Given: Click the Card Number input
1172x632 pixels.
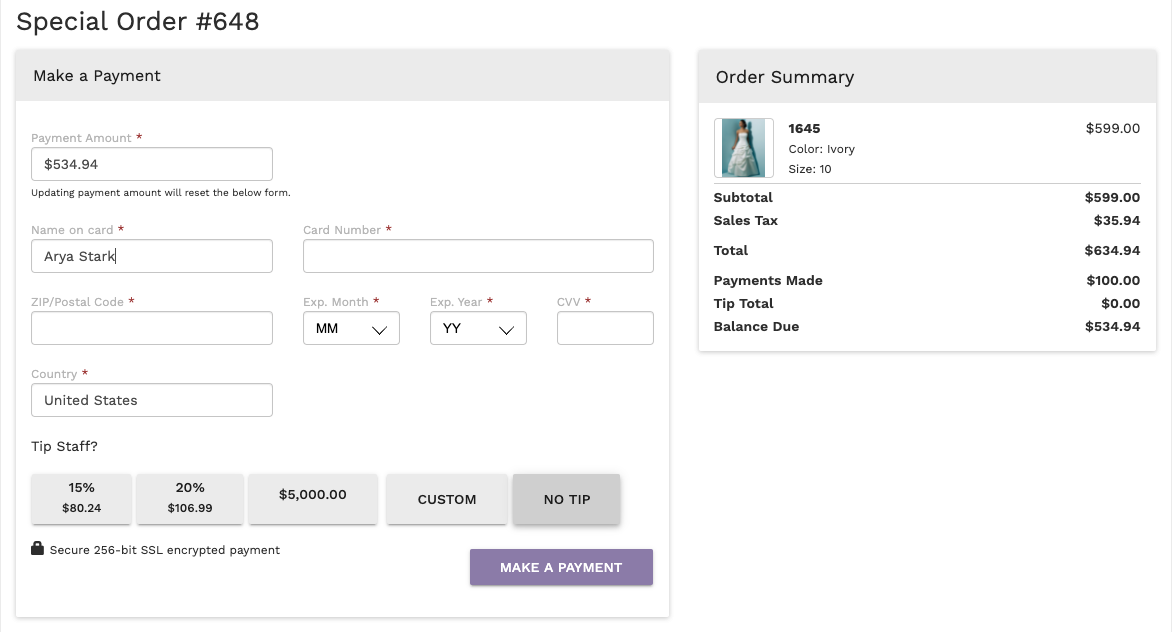Looking at the screenshot, I should click(x=478, y=256).
